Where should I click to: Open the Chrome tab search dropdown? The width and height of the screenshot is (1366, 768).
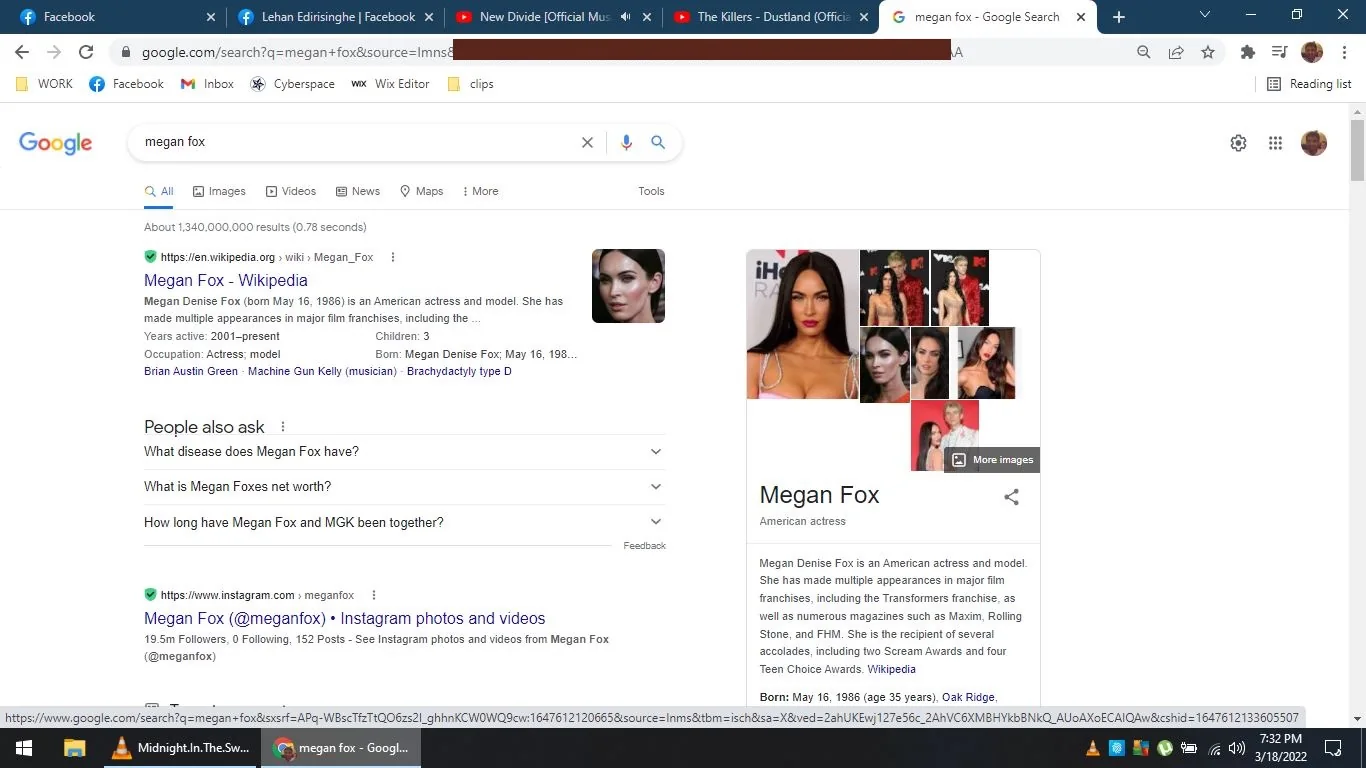point(1204,15)
